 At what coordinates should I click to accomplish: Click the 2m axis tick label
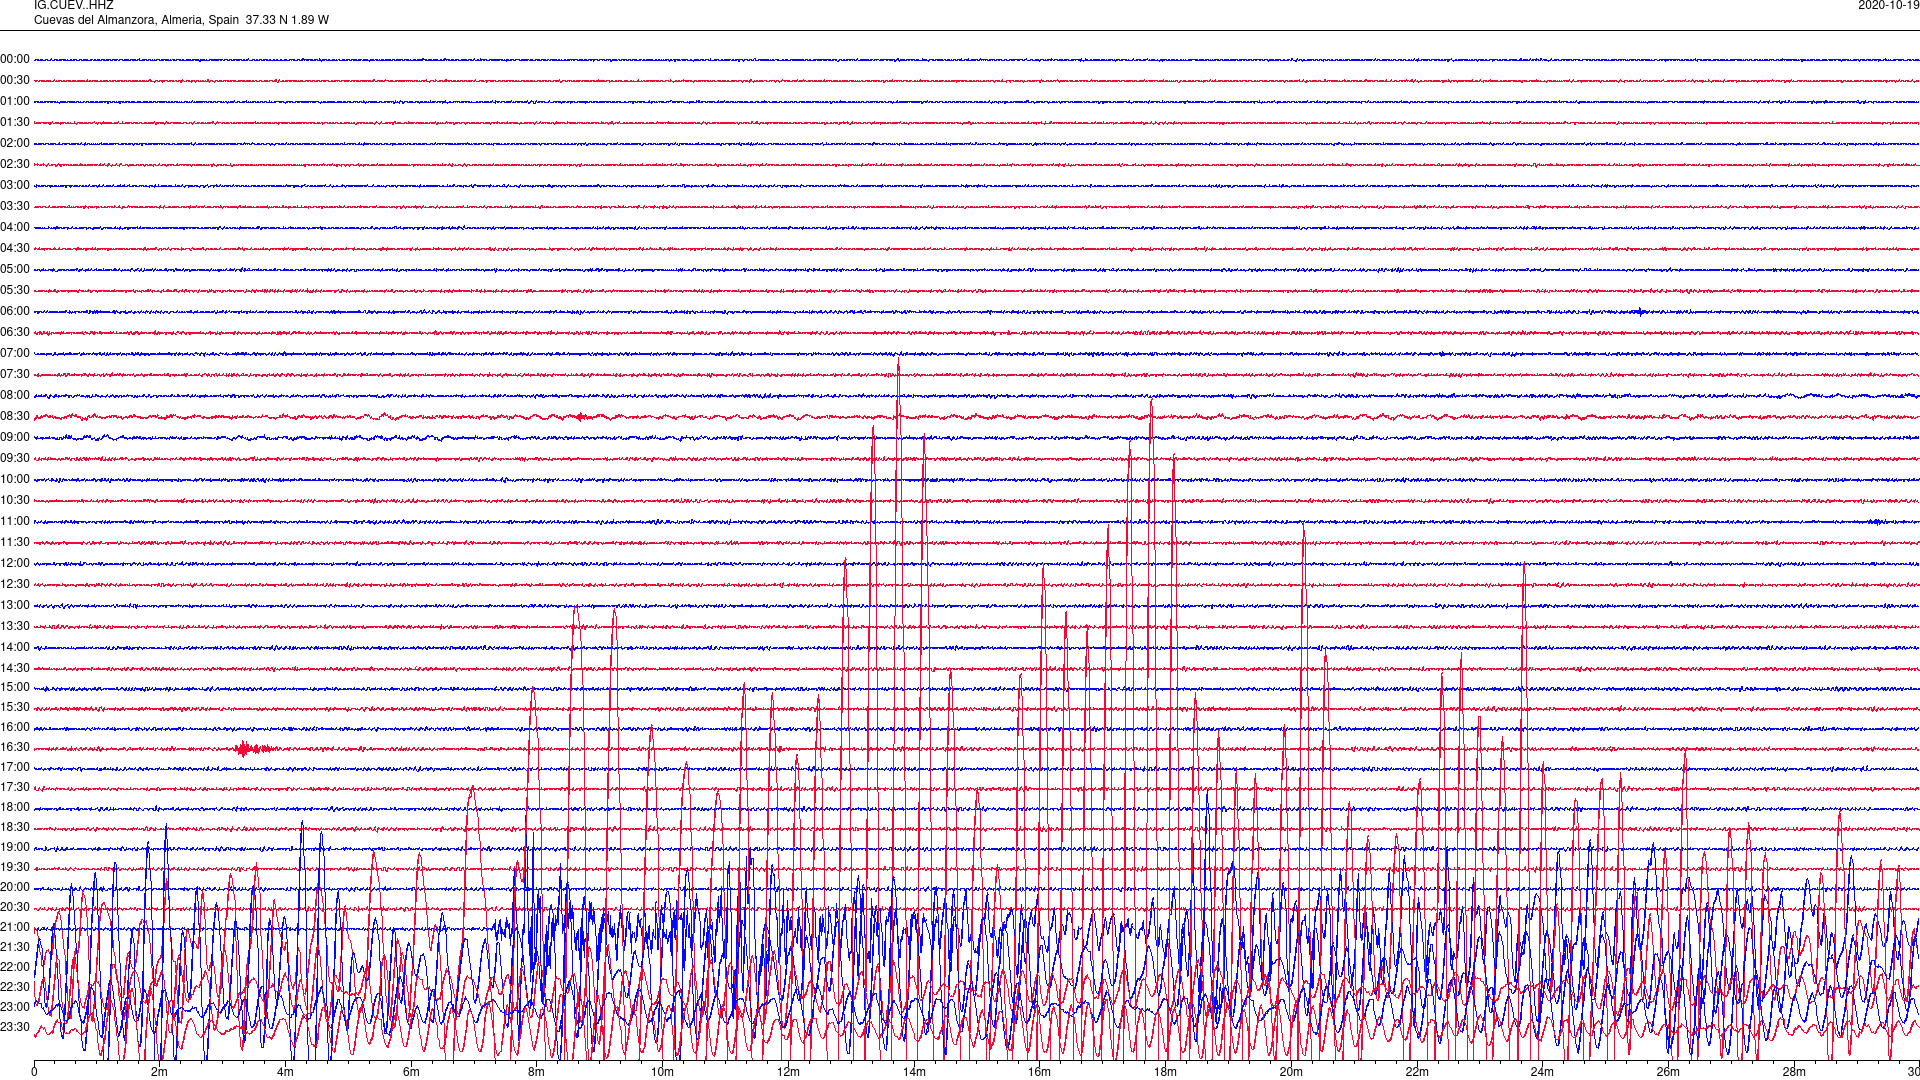pyautogui.click(x=159, y=1072)
